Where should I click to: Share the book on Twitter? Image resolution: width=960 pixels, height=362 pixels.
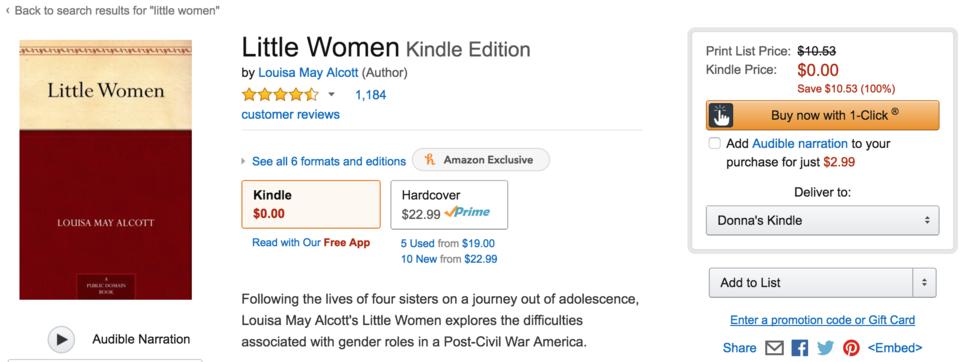tap(825, 348)
